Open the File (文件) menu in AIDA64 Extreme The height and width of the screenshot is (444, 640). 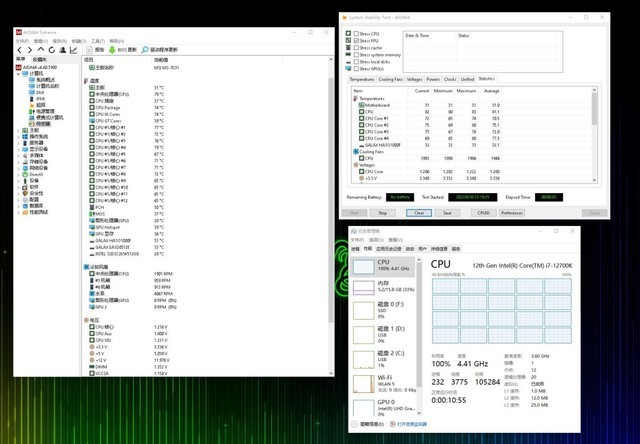coord(22,41)
